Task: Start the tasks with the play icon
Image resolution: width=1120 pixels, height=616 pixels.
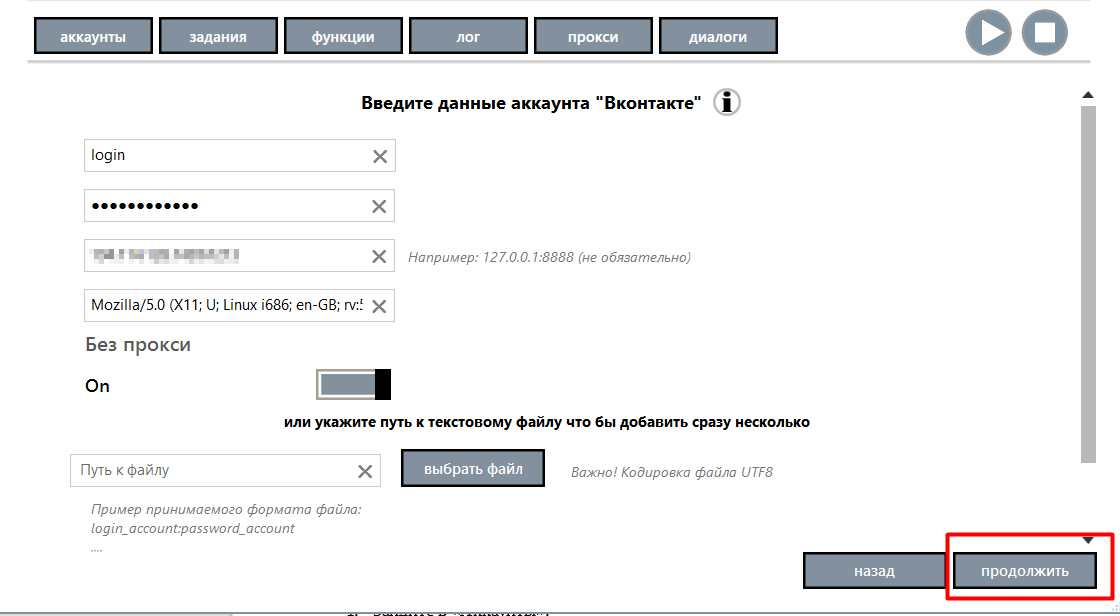Action: (x=988, y=33)
